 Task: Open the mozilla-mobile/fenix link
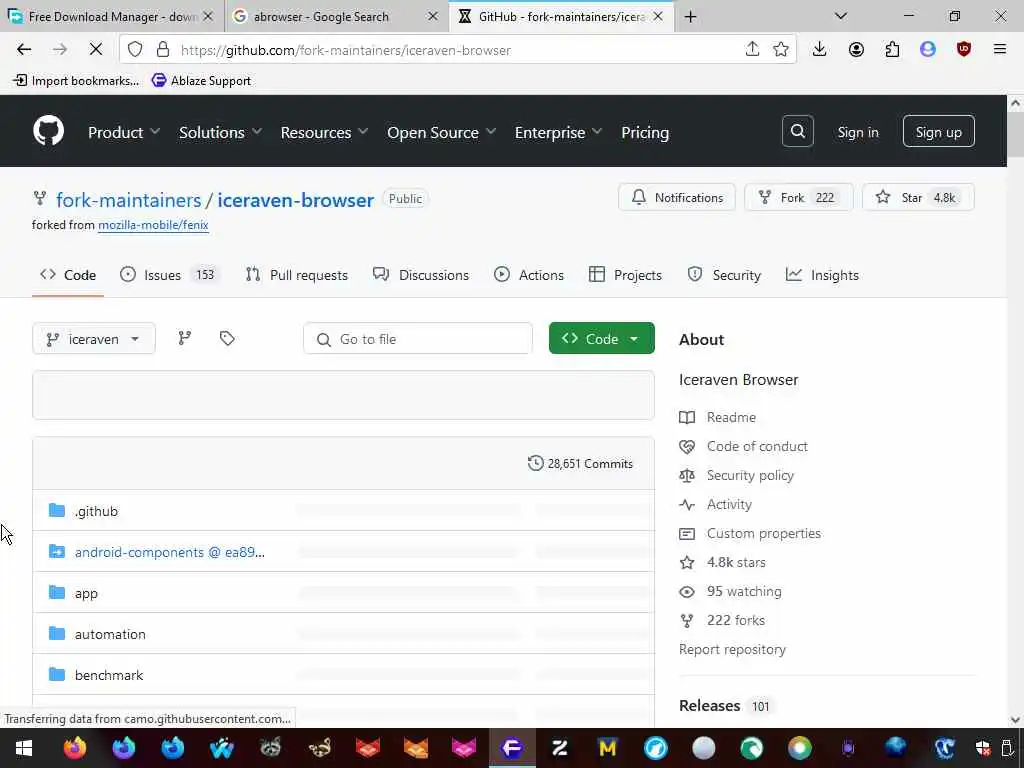153,225
